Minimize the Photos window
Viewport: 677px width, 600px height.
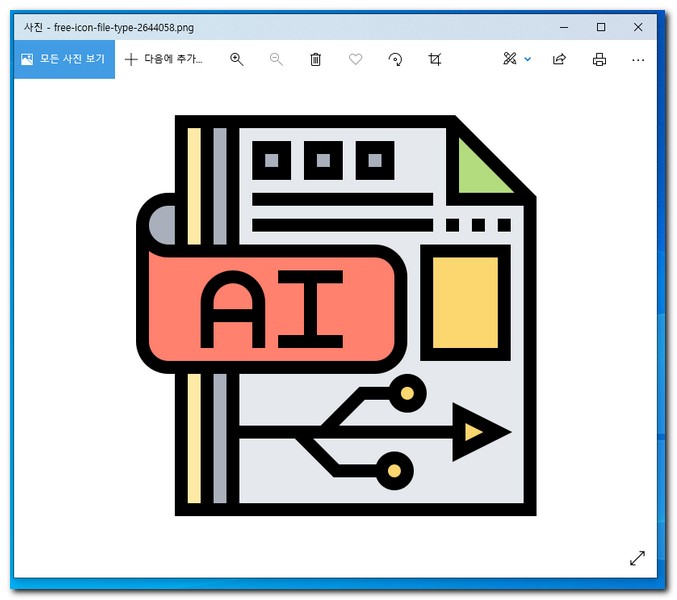point(564,27)
